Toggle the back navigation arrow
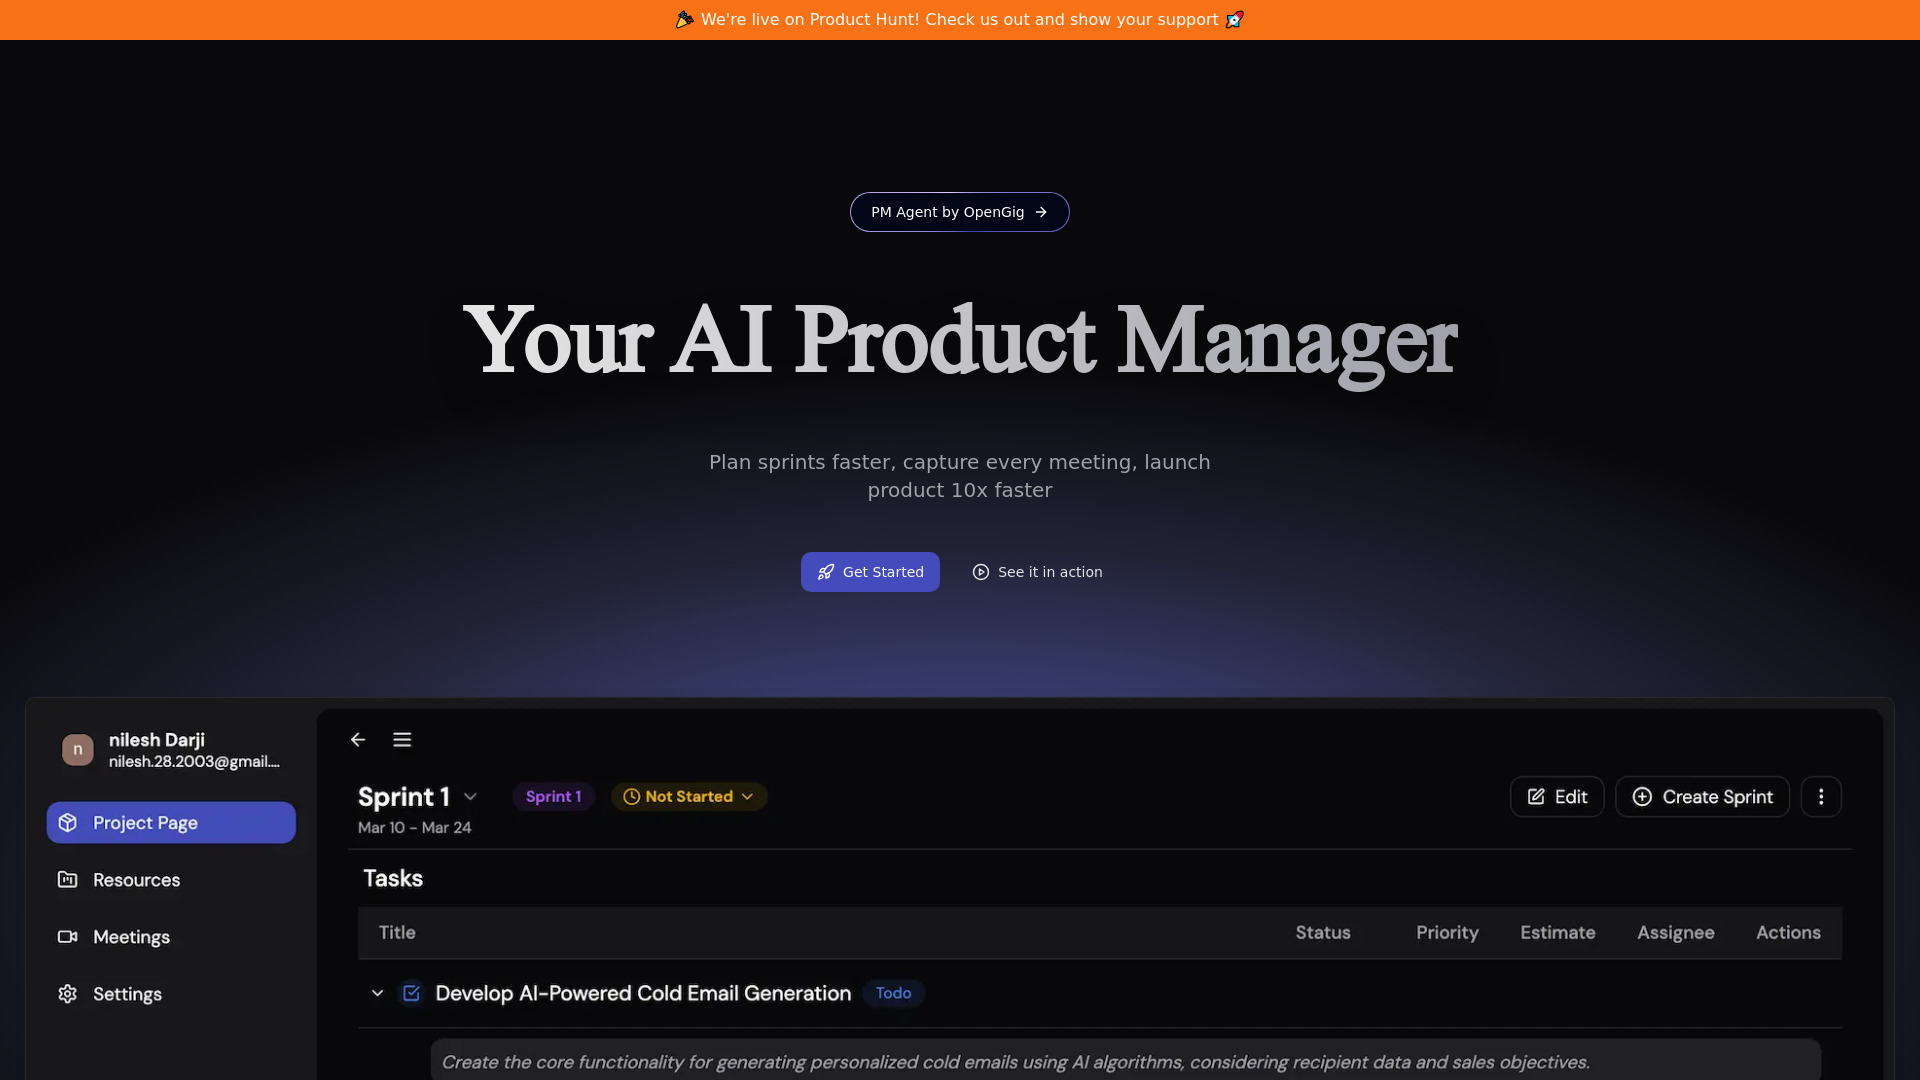 coord(359,740)
